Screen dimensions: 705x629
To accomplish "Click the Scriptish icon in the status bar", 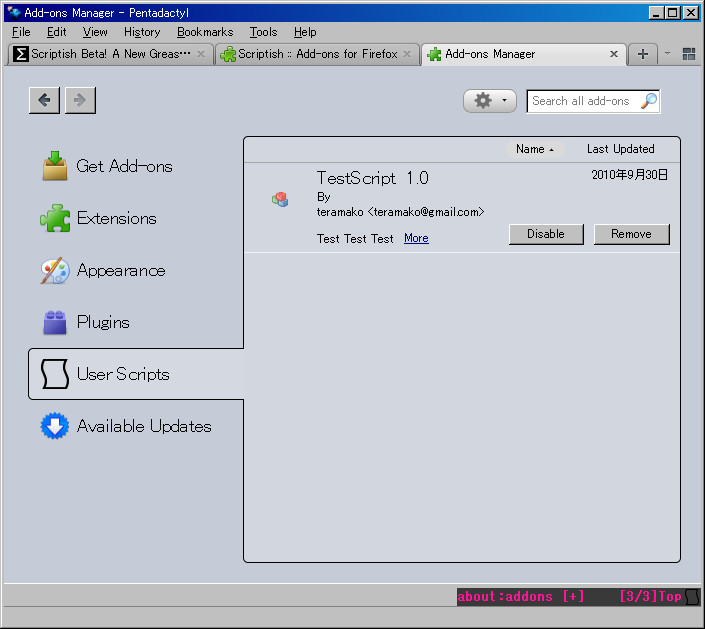I will coord(692,597).
